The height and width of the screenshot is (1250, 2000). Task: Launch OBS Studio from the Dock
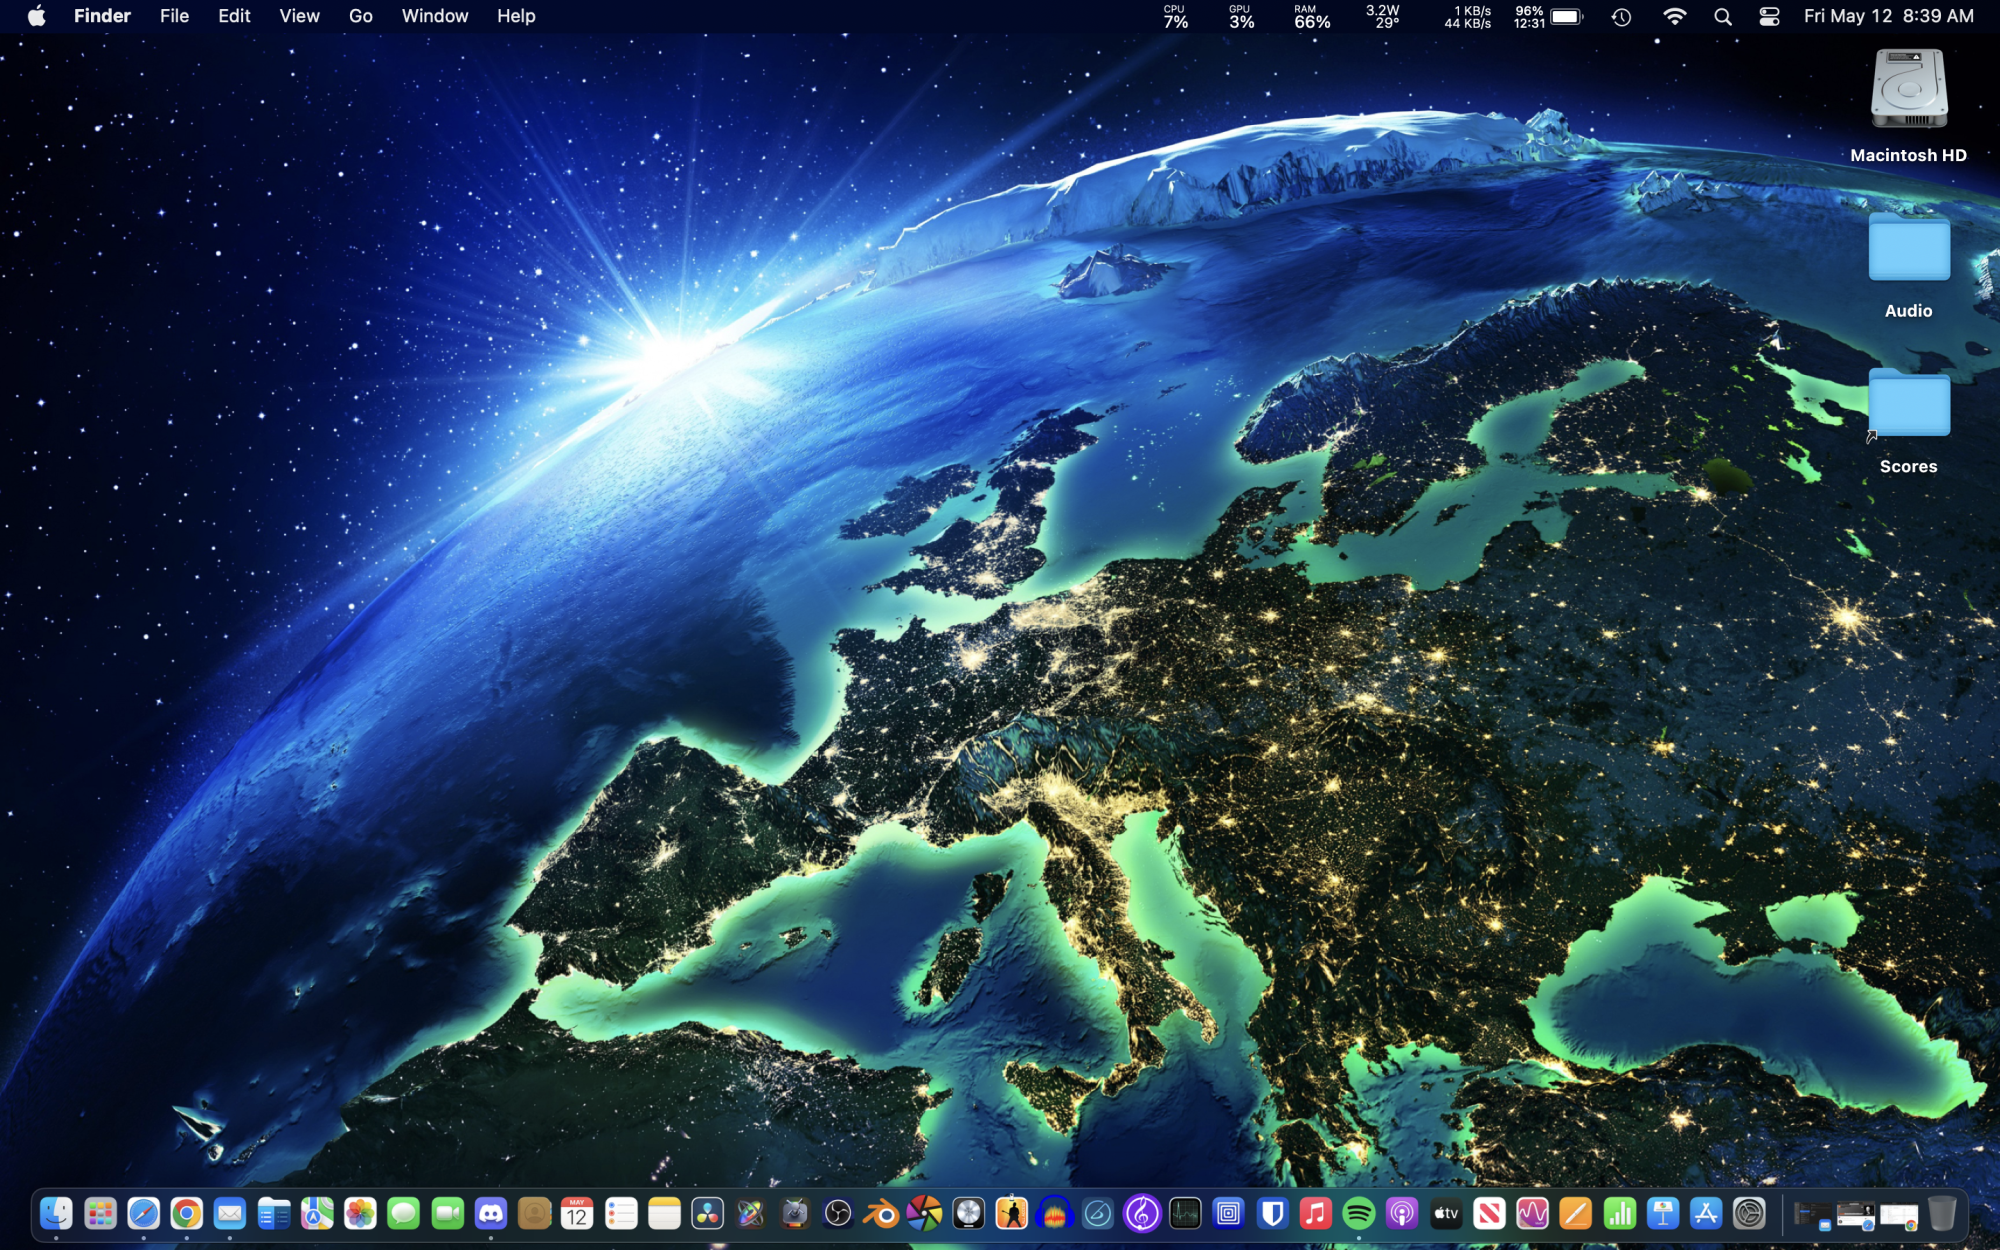[838, 1214]
